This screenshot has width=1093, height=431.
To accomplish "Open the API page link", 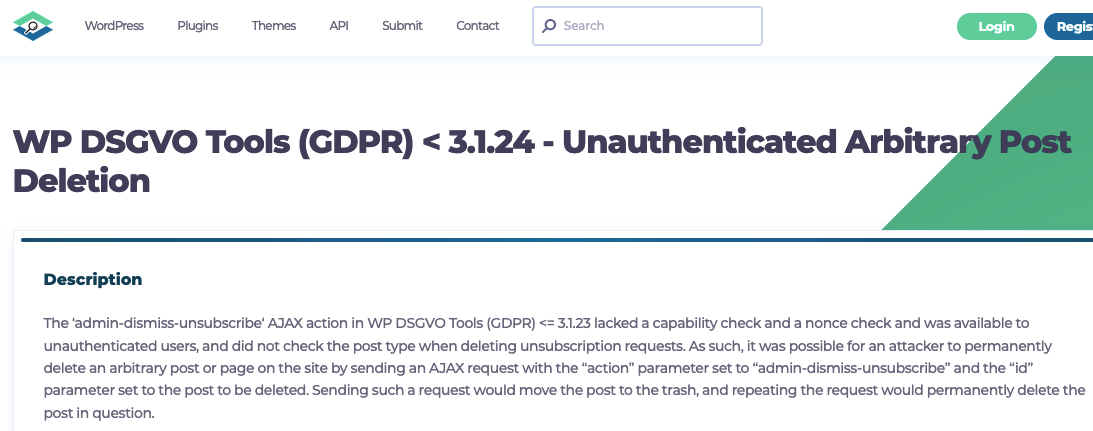I will [x=339, y=26].
